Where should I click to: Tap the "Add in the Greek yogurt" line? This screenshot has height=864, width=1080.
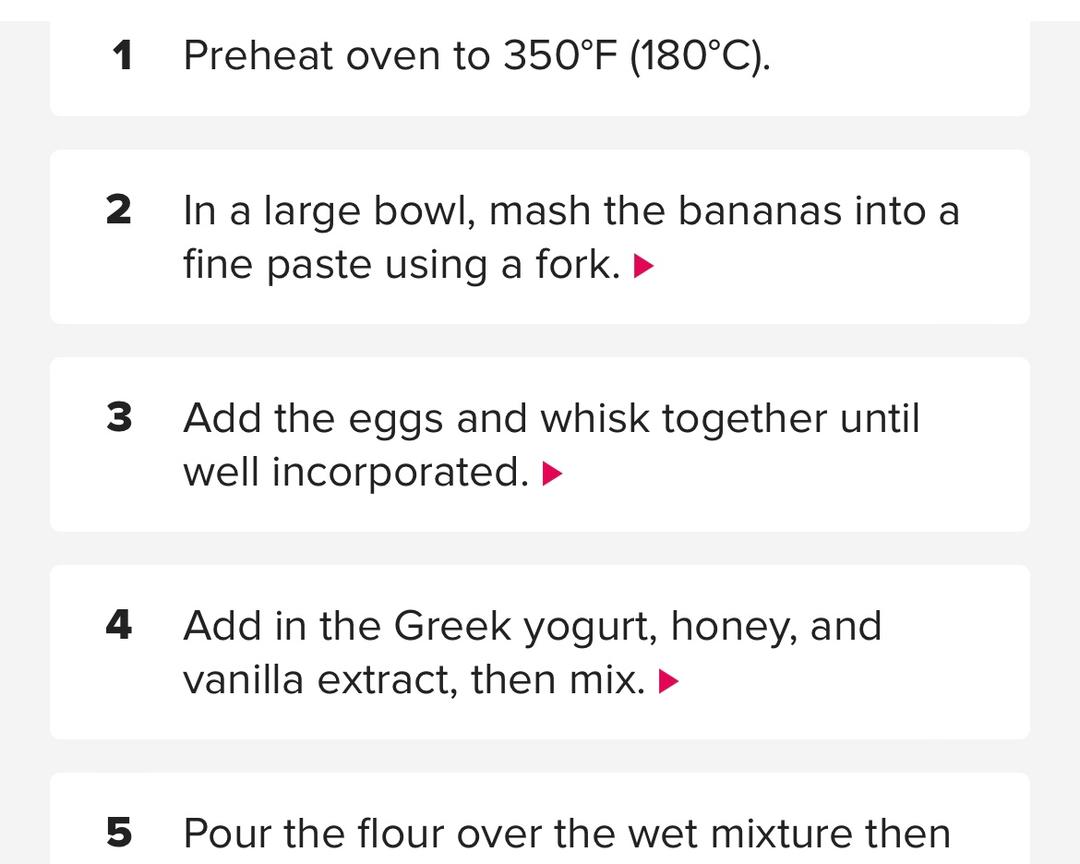click(x=532, y=626)
